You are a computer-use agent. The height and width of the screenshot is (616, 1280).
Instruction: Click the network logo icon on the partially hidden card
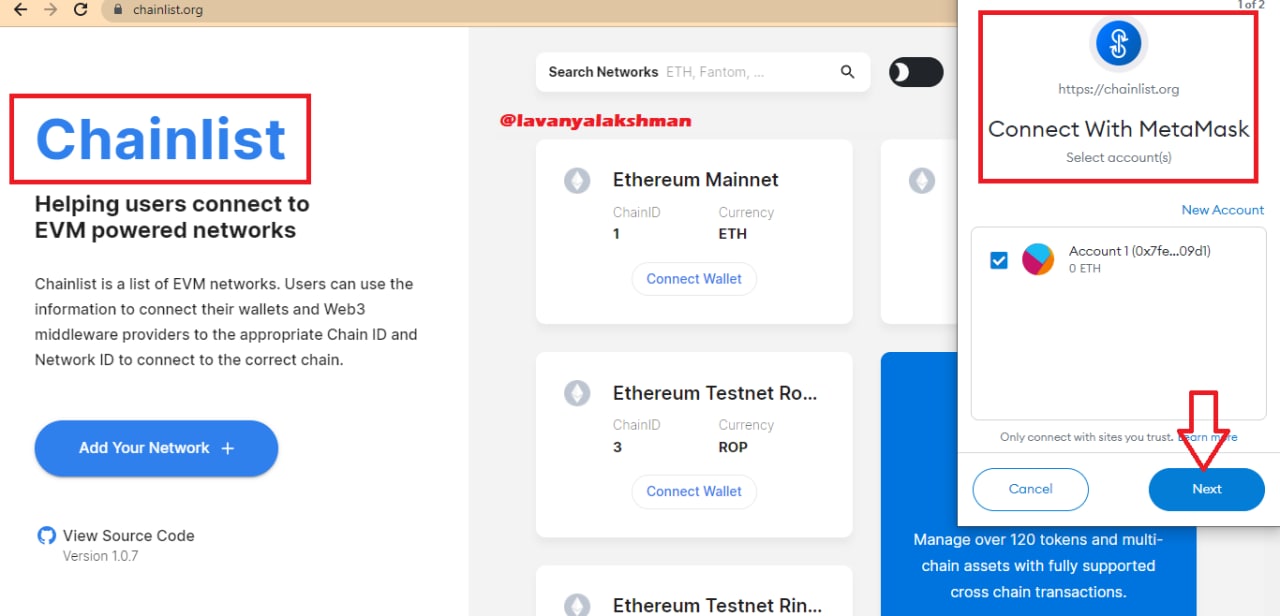pos(921,181)
